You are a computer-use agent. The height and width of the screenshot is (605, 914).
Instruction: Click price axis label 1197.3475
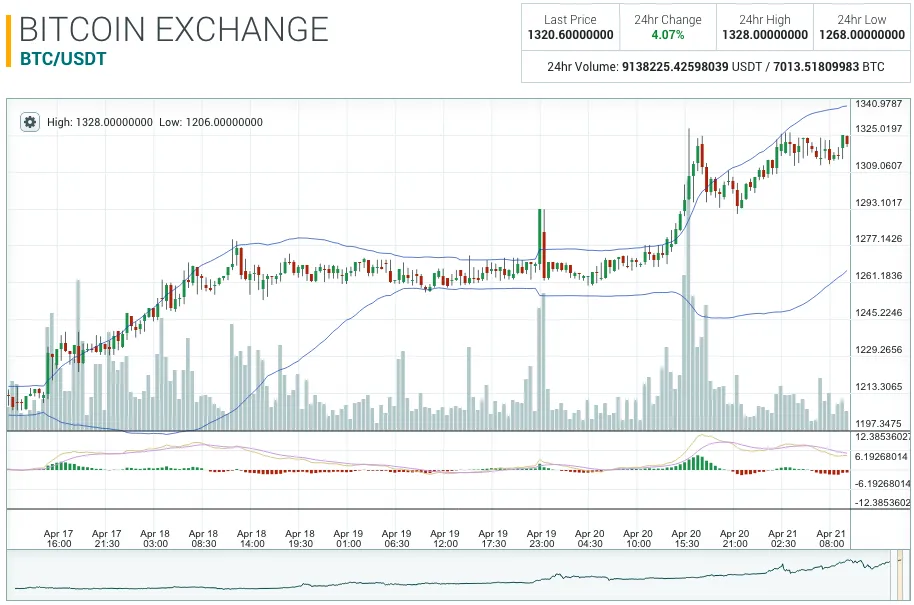pos(878,424)
